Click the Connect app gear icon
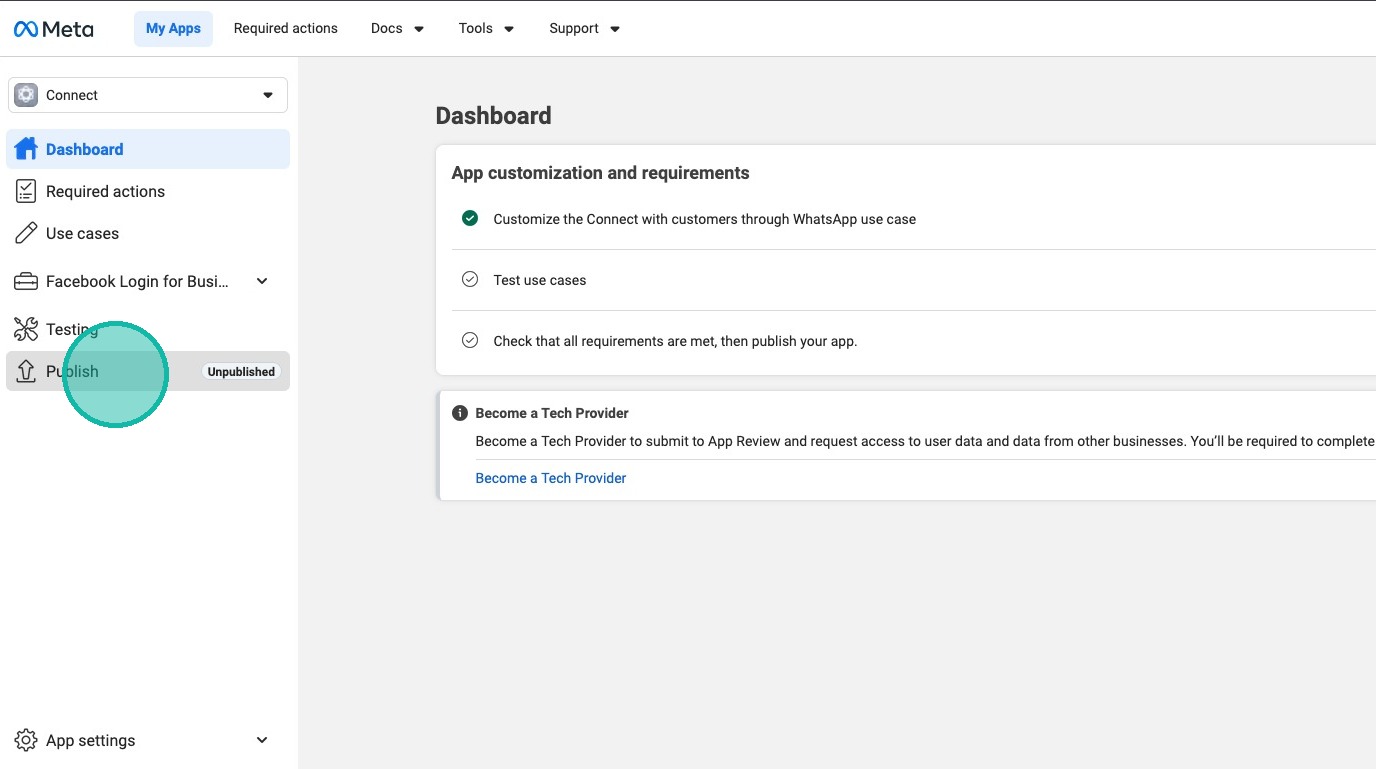 pyautogui.click(x=26, y=95)
